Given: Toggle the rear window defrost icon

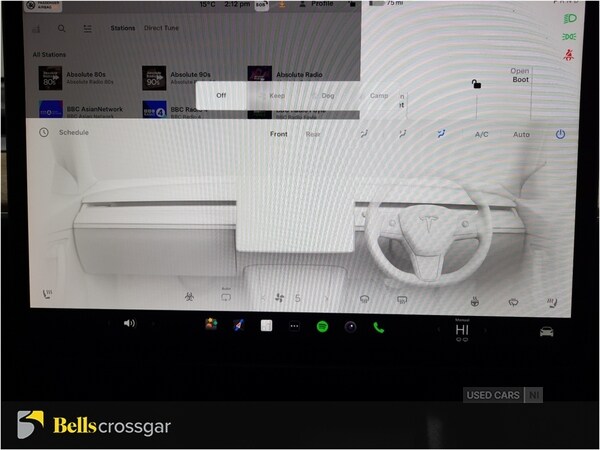Looking at the screenshot, I should click(x=402, y=300).
